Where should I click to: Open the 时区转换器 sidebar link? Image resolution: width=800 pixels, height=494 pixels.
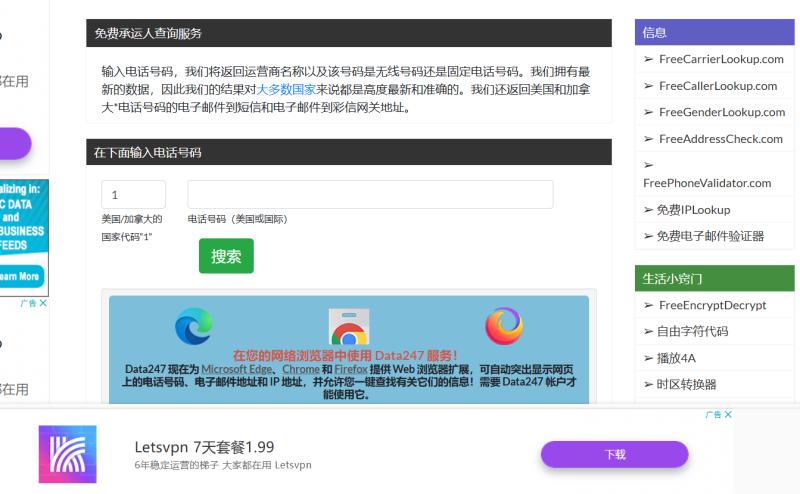click(686, 385)
